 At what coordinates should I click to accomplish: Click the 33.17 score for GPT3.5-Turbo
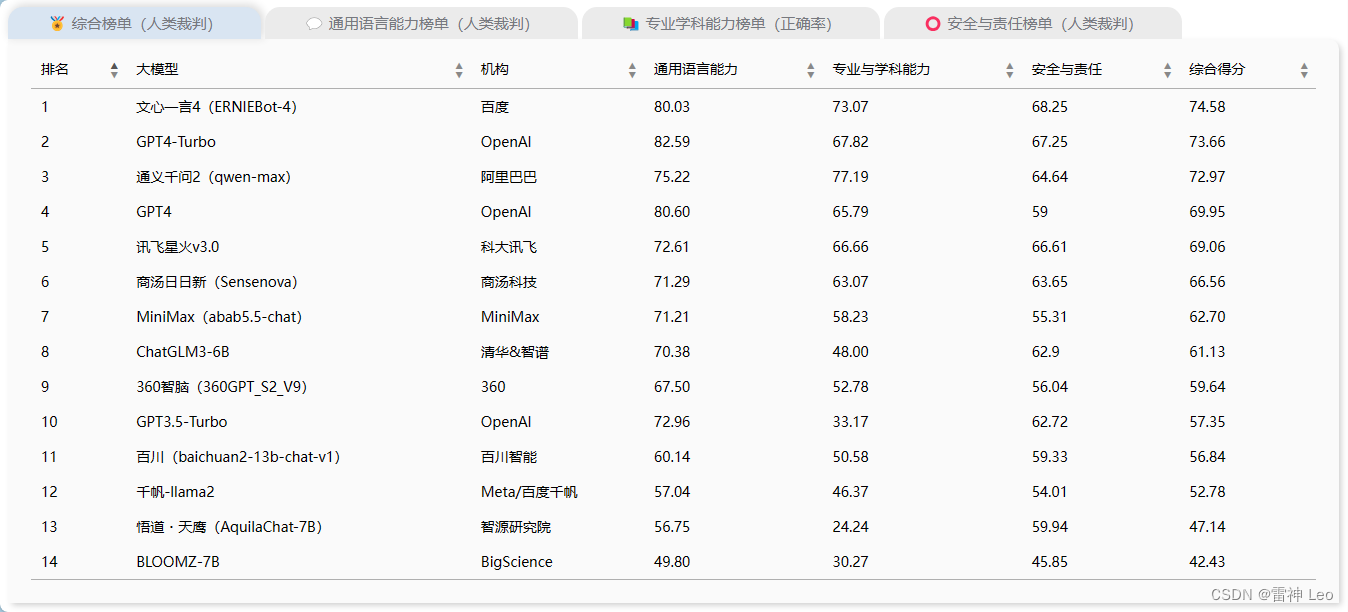click(851, 422)
